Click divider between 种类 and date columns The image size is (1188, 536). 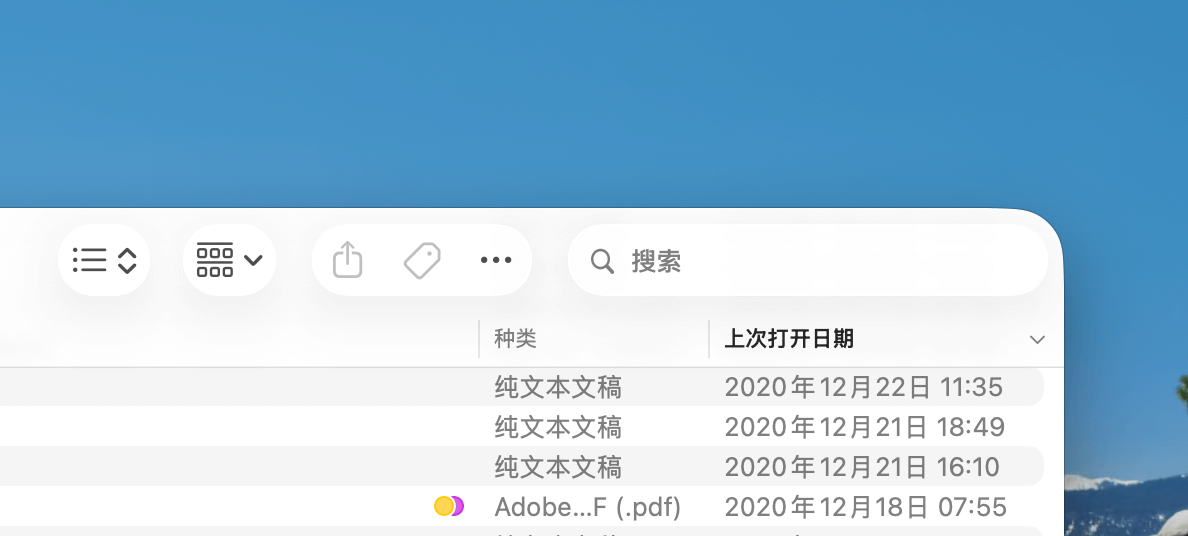point(709,339)
